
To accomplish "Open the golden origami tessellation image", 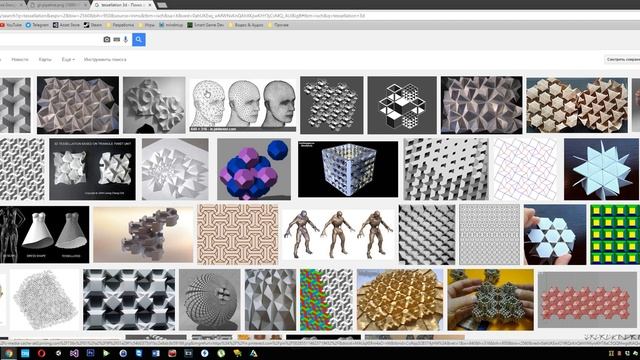I will pyautogui.click(x=400, y=300).
